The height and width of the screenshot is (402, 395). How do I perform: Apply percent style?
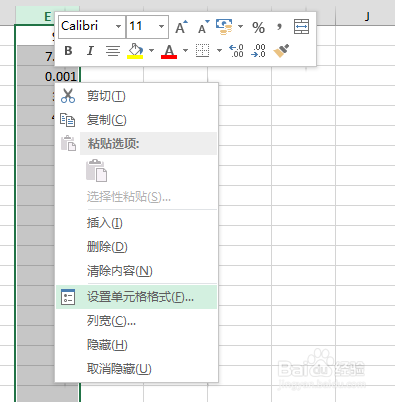[258, 27]
